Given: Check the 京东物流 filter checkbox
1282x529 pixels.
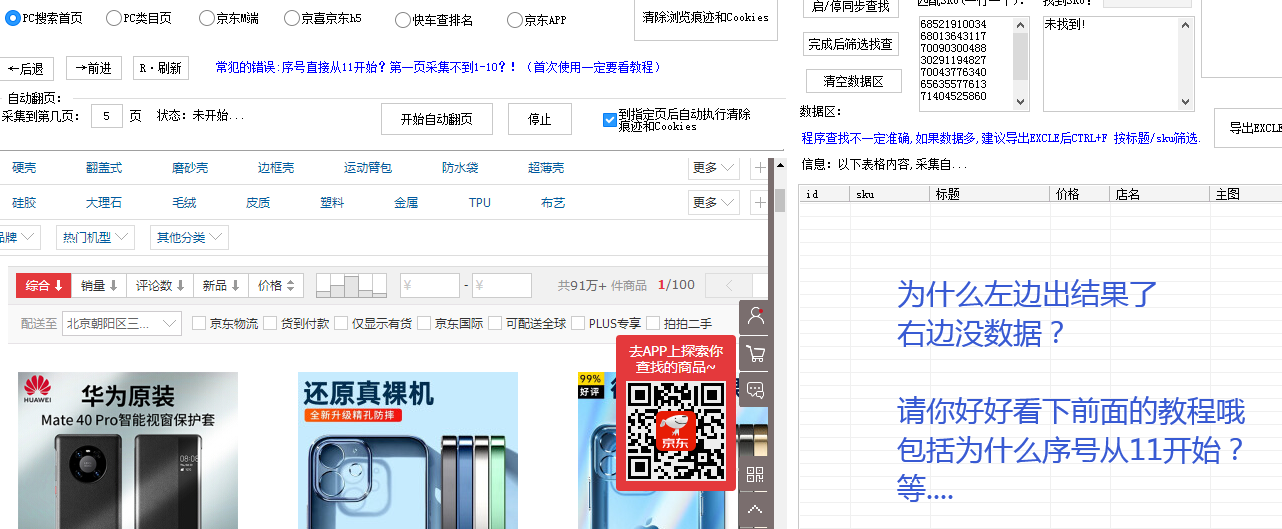Looking at the screenshot, I should click(x=199, y=323).
